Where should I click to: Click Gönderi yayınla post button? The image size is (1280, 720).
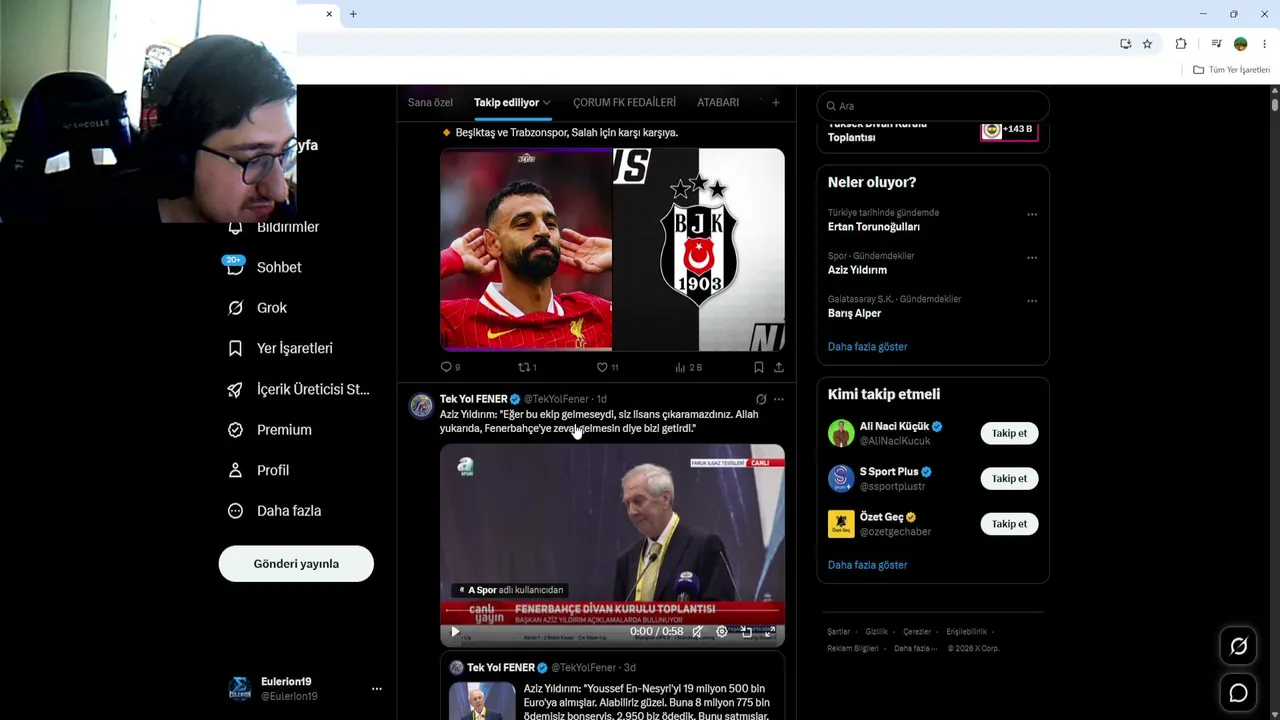pos(296,564)
